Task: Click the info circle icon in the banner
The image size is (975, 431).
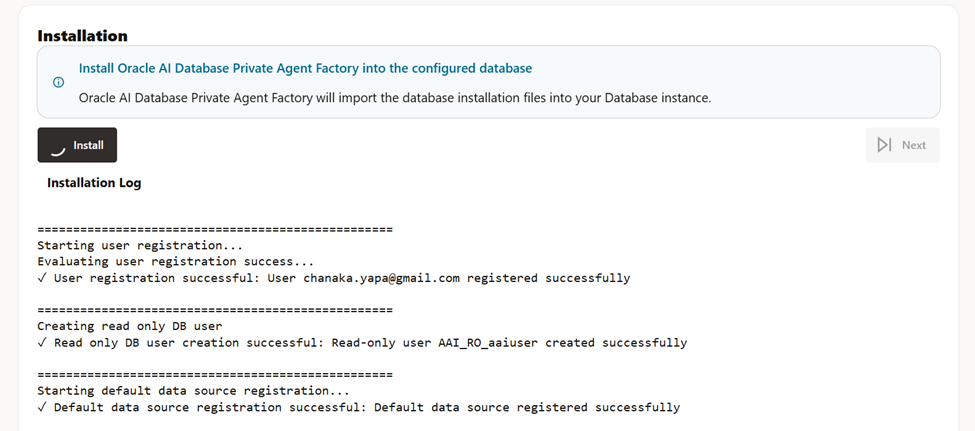Action: pyautogui.click(x=58, y=83)
